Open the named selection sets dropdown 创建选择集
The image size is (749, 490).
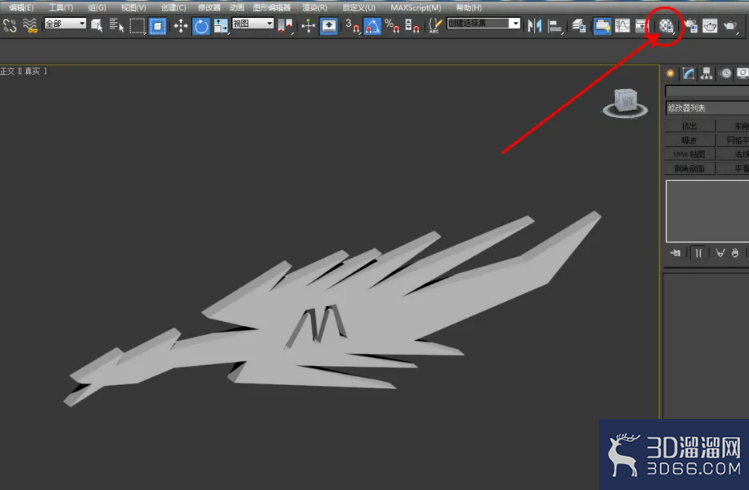coord(483,23)
